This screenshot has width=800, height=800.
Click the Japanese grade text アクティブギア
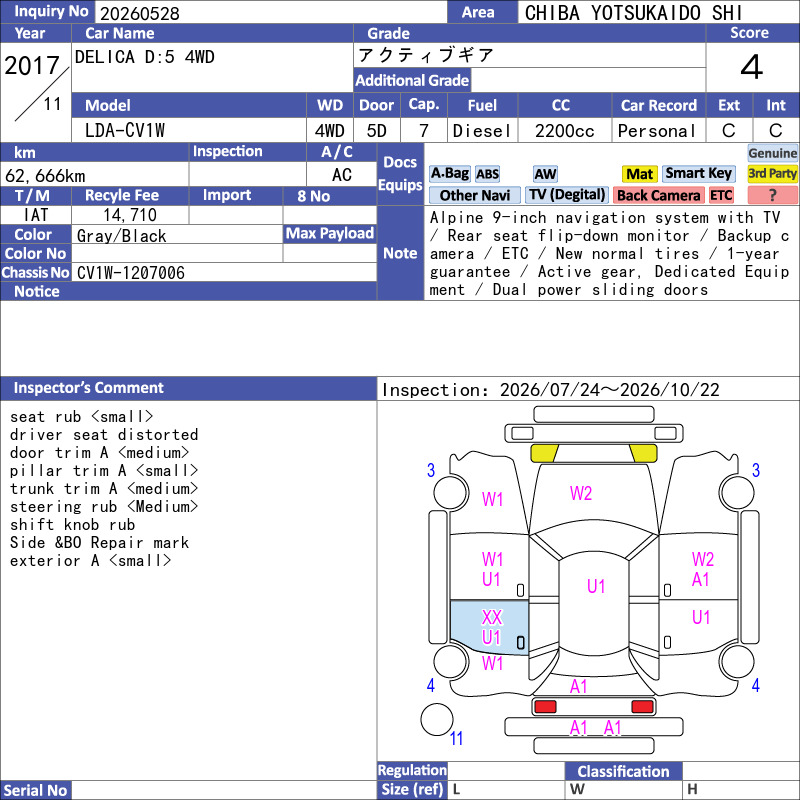(x=426, y=55)
